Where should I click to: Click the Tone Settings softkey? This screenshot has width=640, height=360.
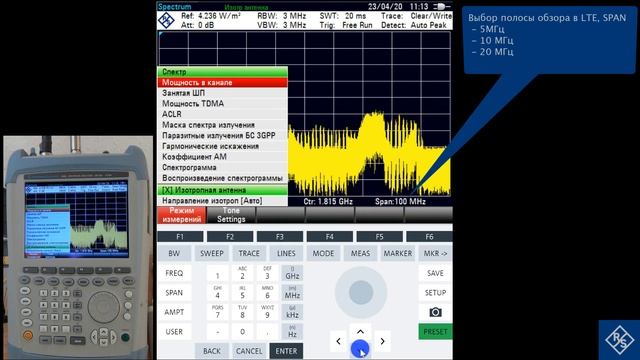pos(231,215)
